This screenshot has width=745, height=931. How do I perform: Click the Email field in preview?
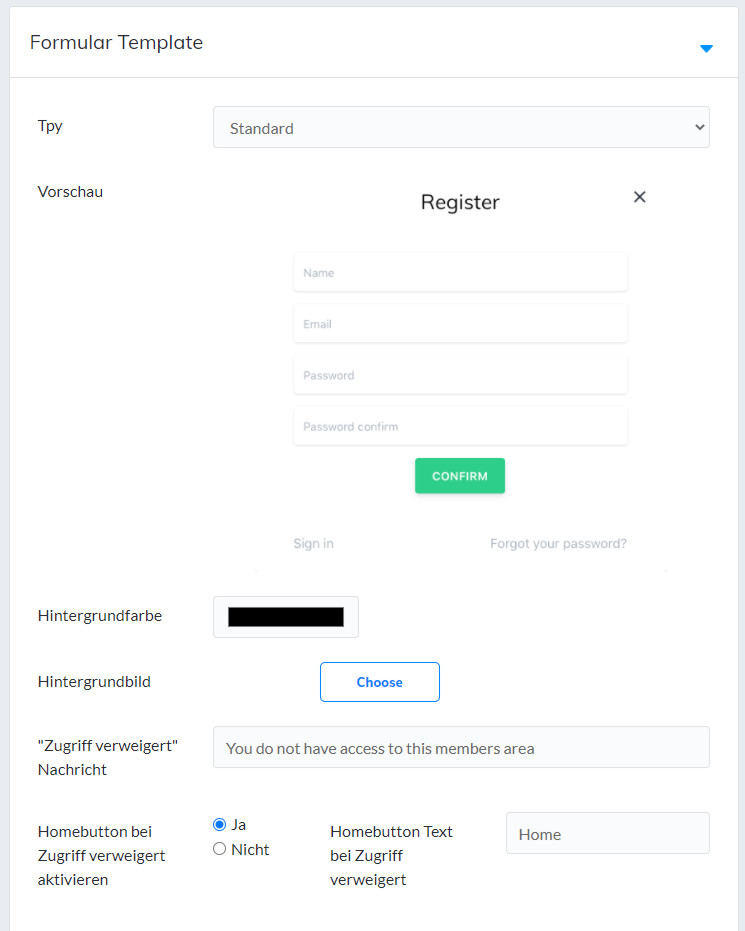[x=460, y=324]
